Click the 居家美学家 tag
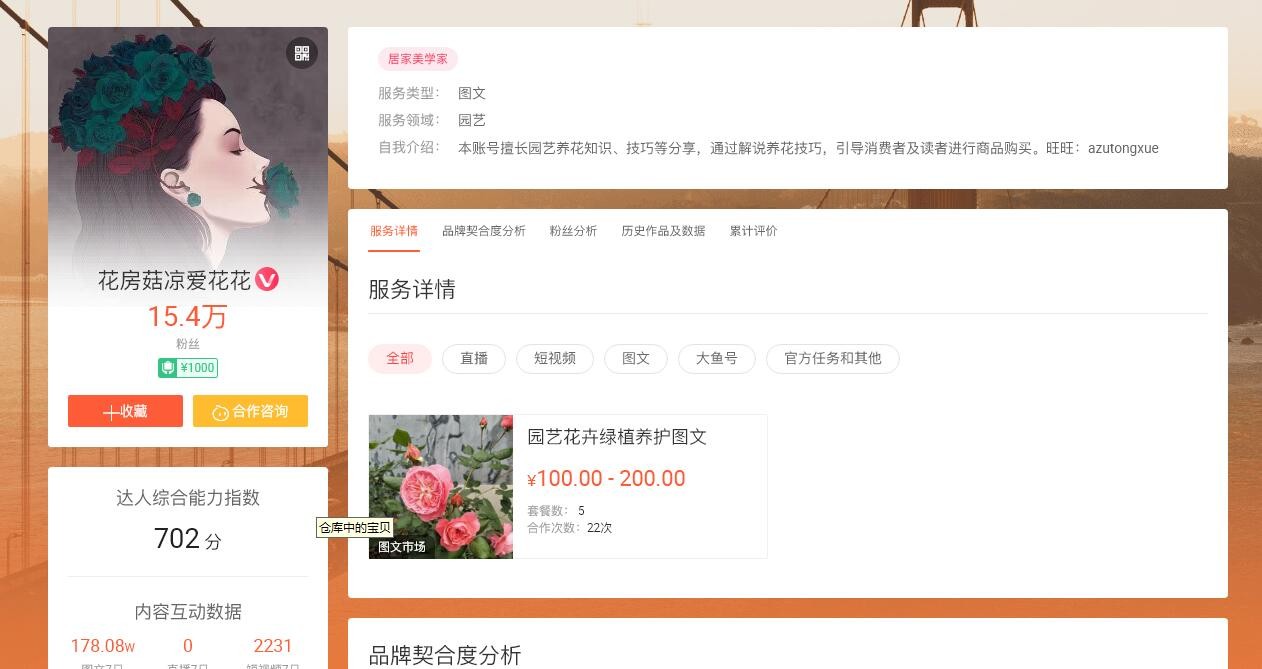1262x669 pixels. point(418,59)
